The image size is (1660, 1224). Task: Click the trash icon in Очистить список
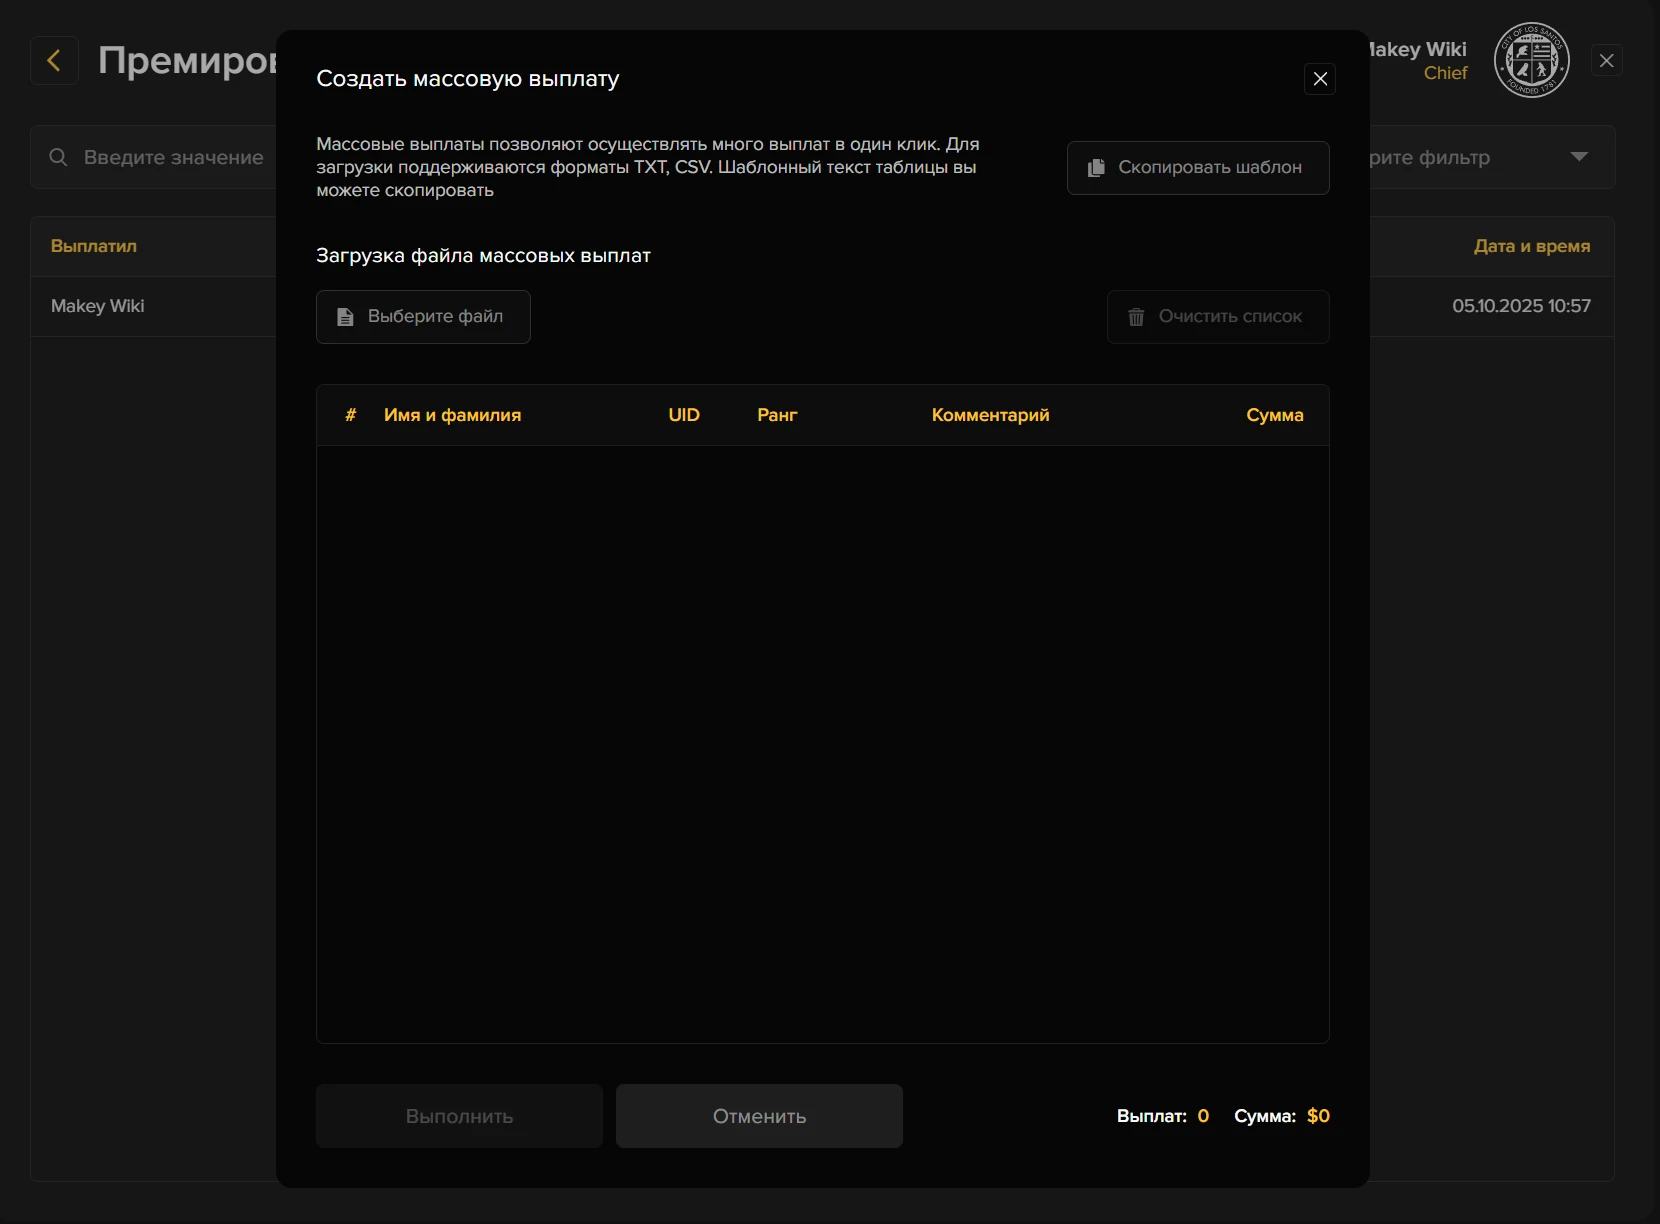coord(1136,317)
